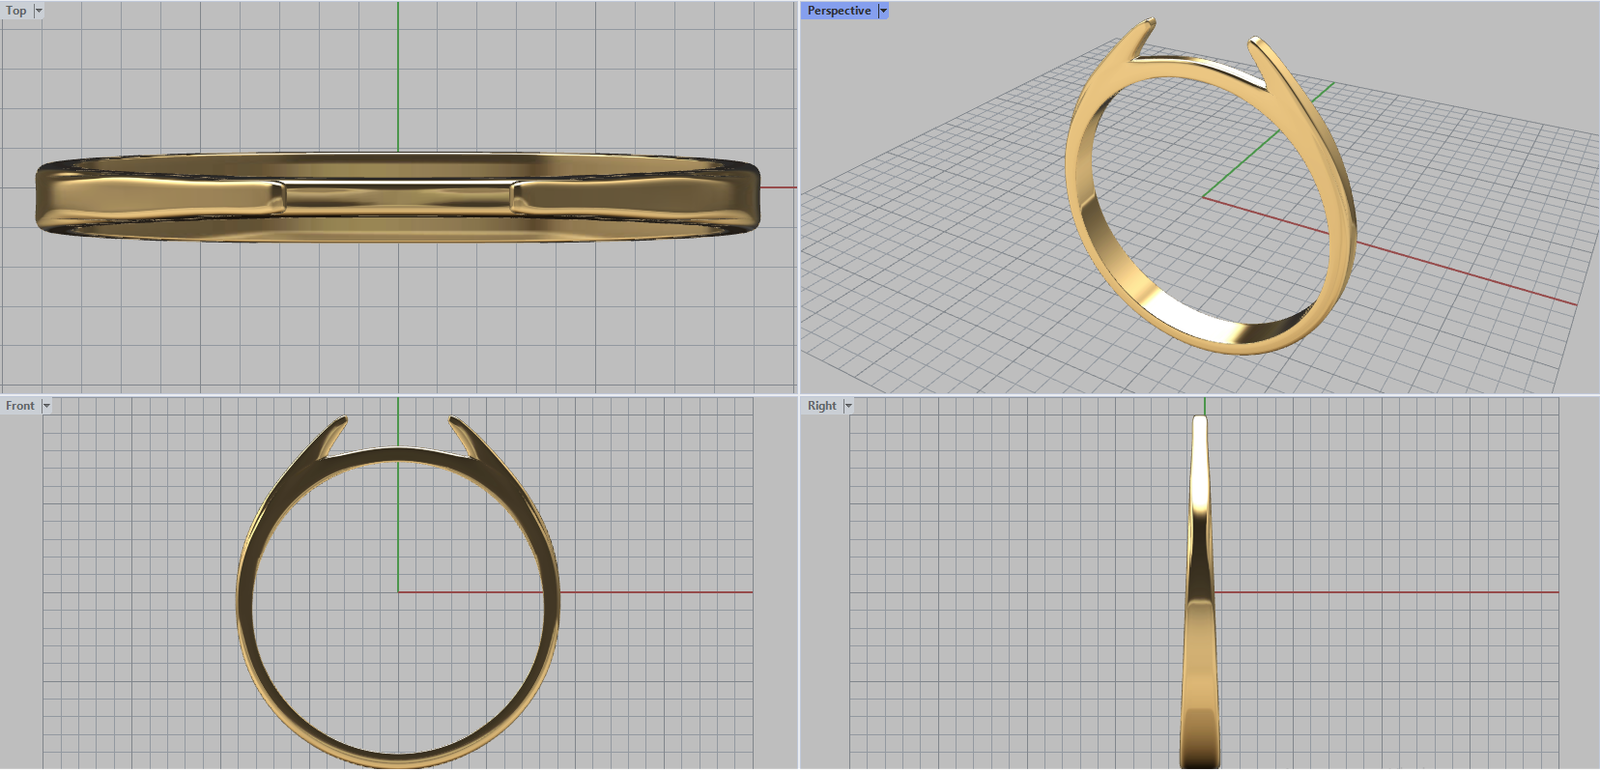
Task: Click the red axis line in Right viewport
Action: tap(1400, 592)
